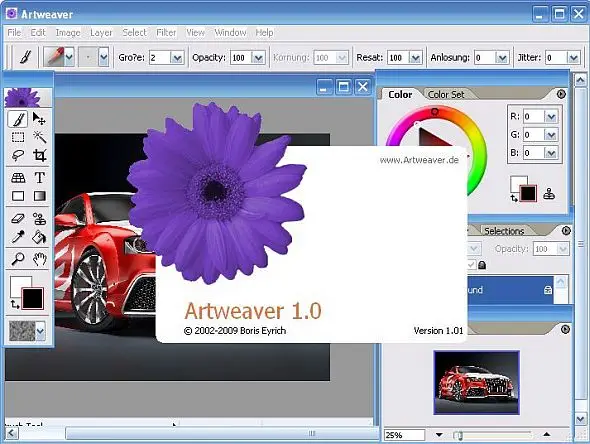Open the Layer menu

click(101, 33)
